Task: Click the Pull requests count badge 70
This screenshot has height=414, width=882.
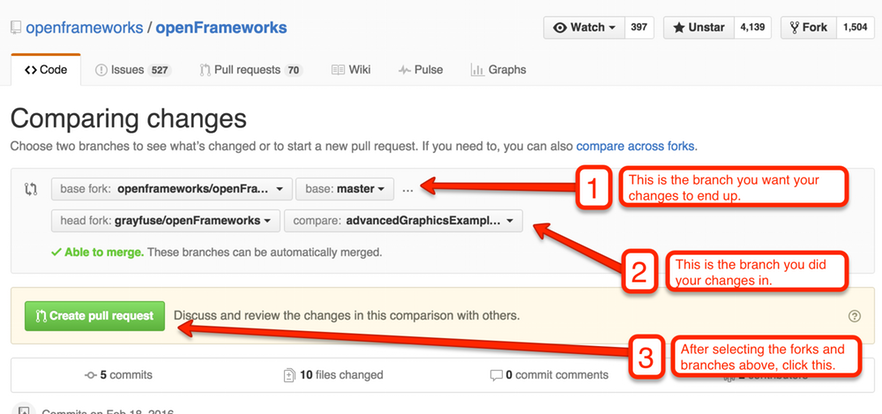Action: pos(293,70)
